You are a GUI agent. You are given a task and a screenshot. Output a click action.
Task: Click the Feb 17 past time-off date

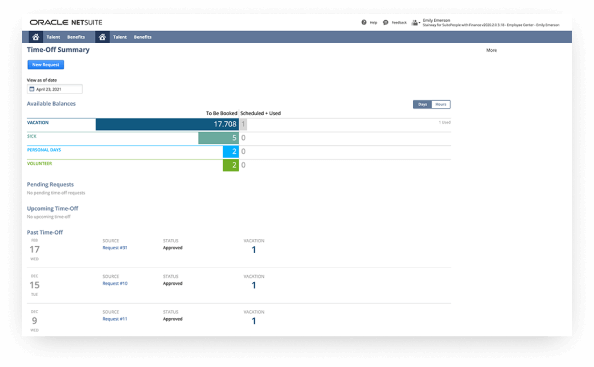point(34,250)
